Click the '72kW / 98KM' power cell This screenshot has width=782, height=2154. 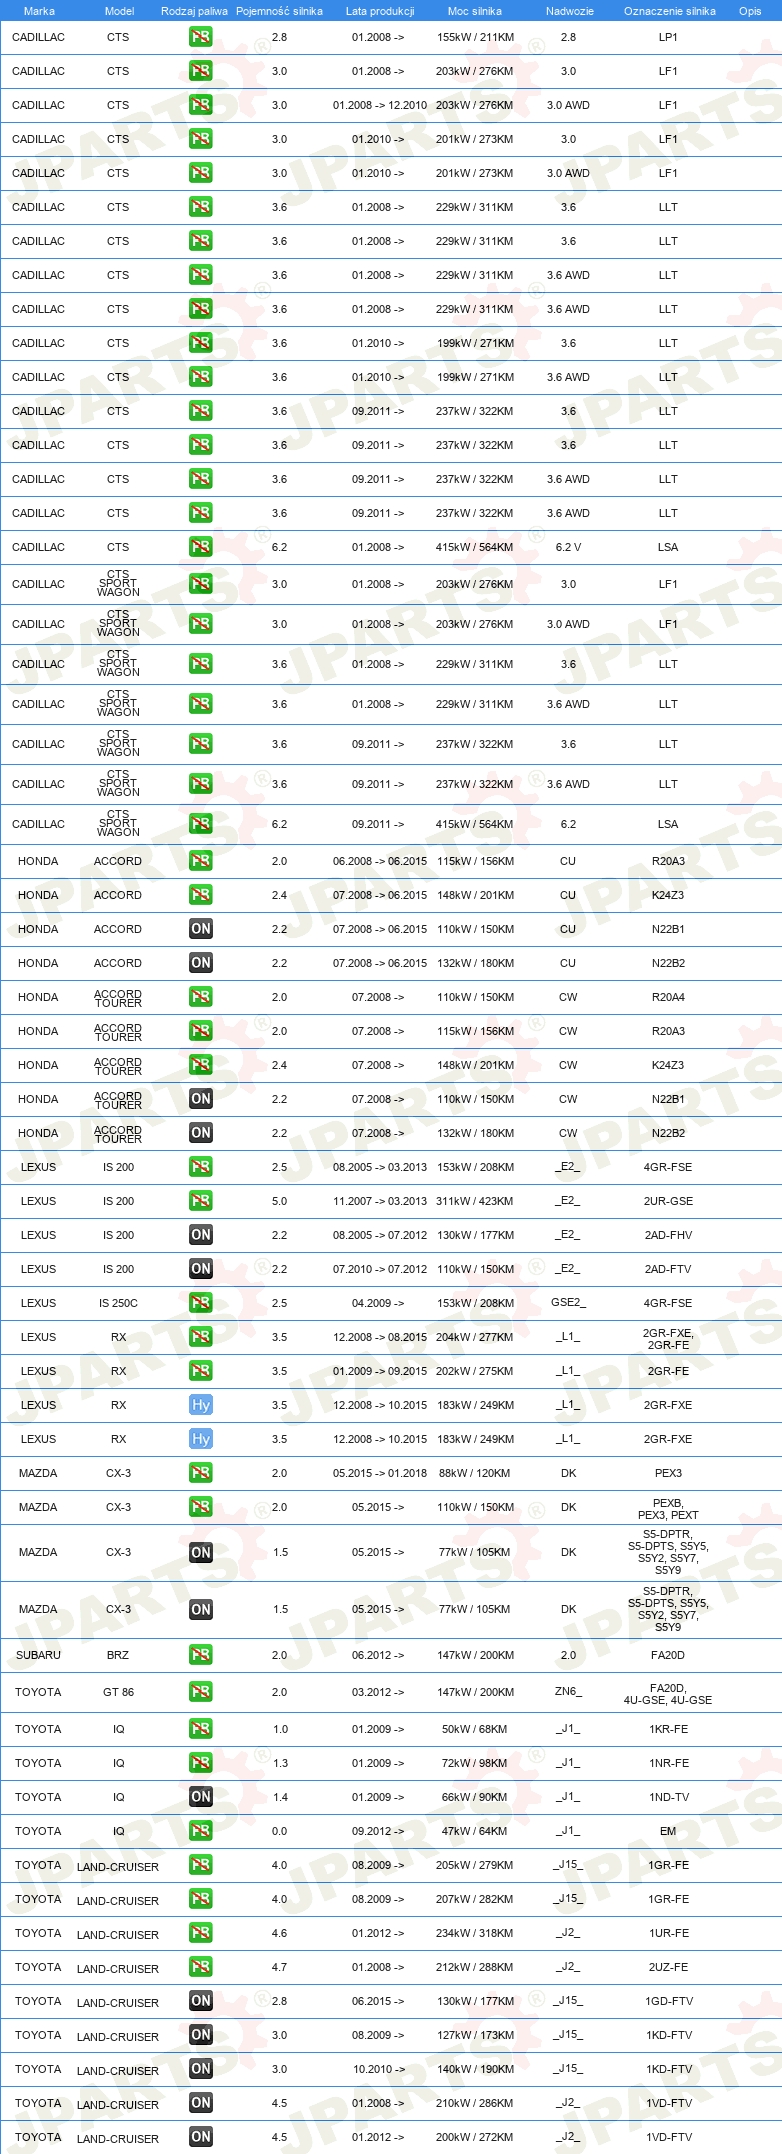[475, 1763]
